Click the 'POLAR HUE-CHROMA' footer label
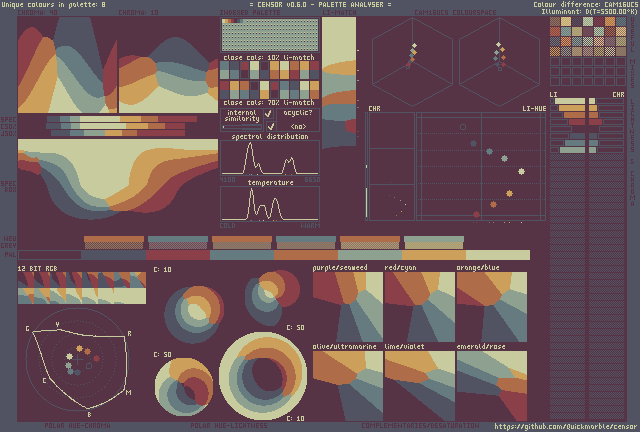Image resolution: width=640 pixels, height=432 pixels. pos(77,426)
